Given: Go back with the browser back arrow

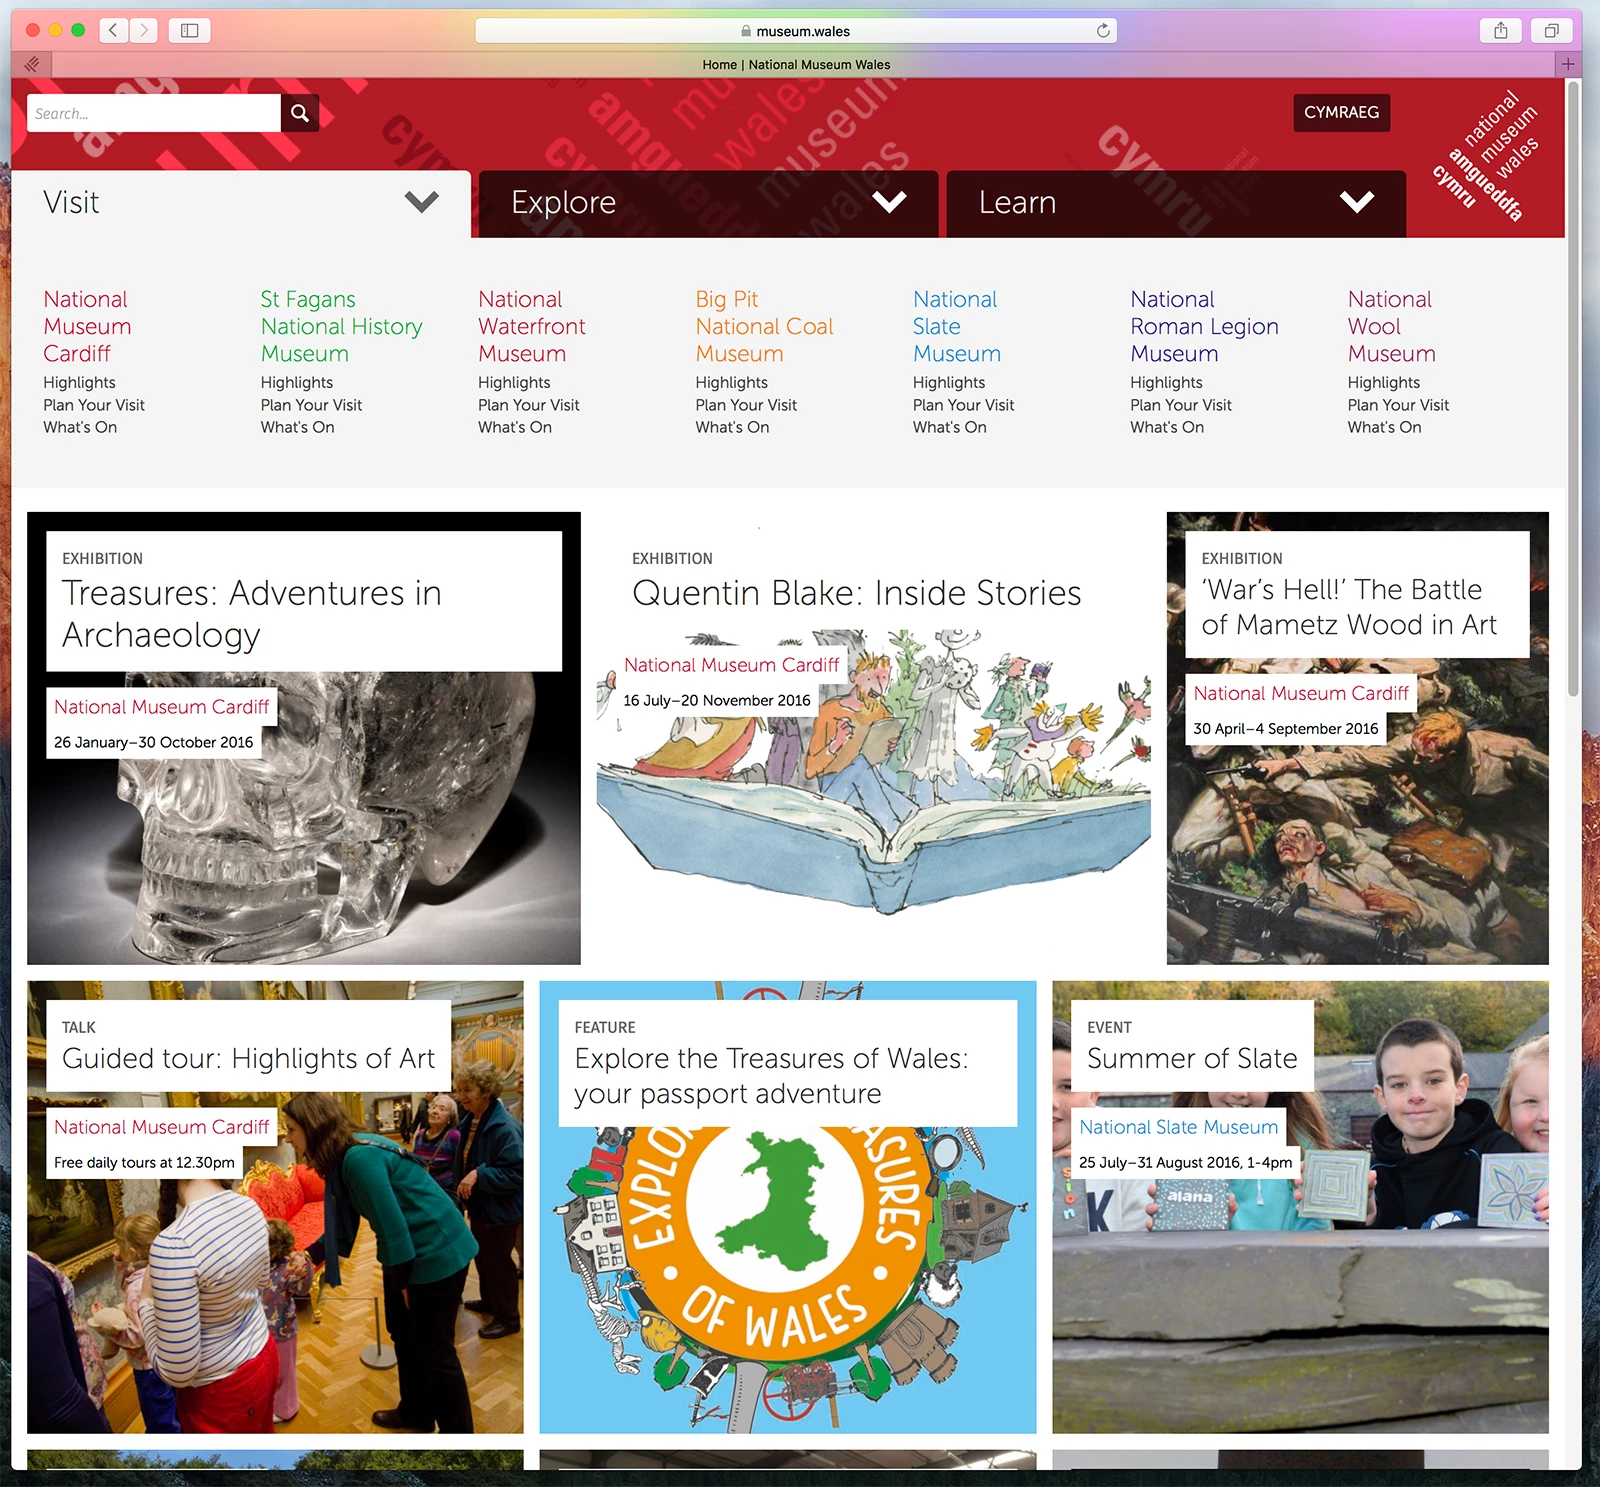Looking at the screenshot, I should click(x=113, y=30).
